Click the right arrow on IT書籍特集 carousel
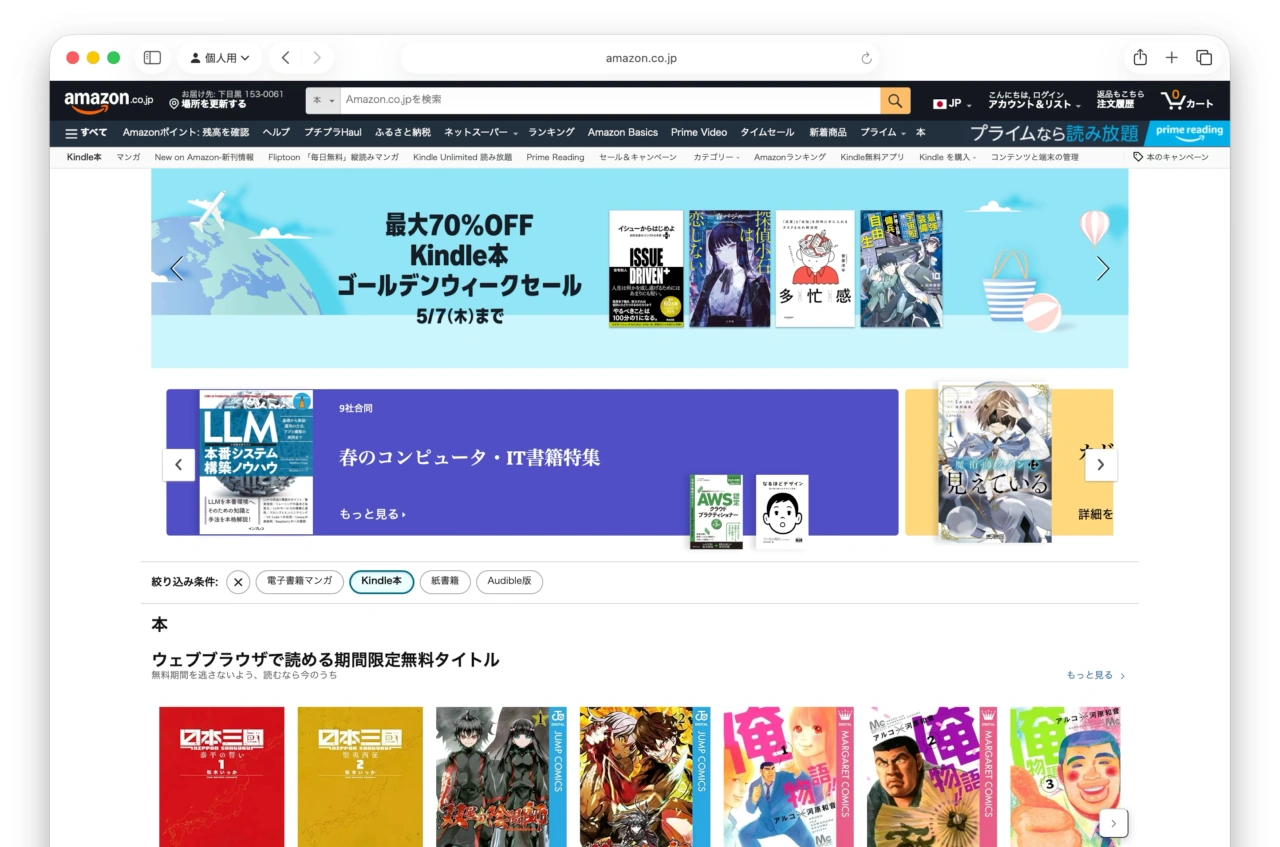1280x847 pixels. pos(1101,464)
